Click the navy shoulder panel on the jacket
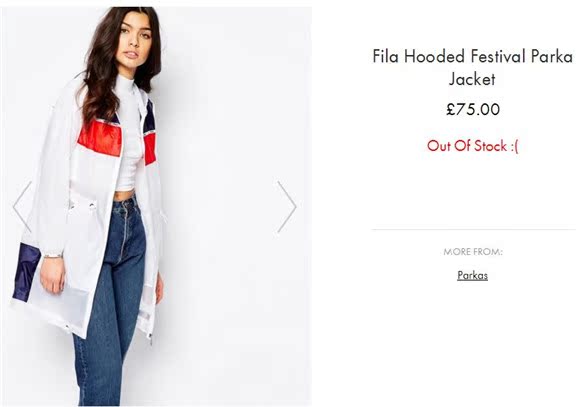The height and width of the screenshot is (407, 580). tap(149, 115)
